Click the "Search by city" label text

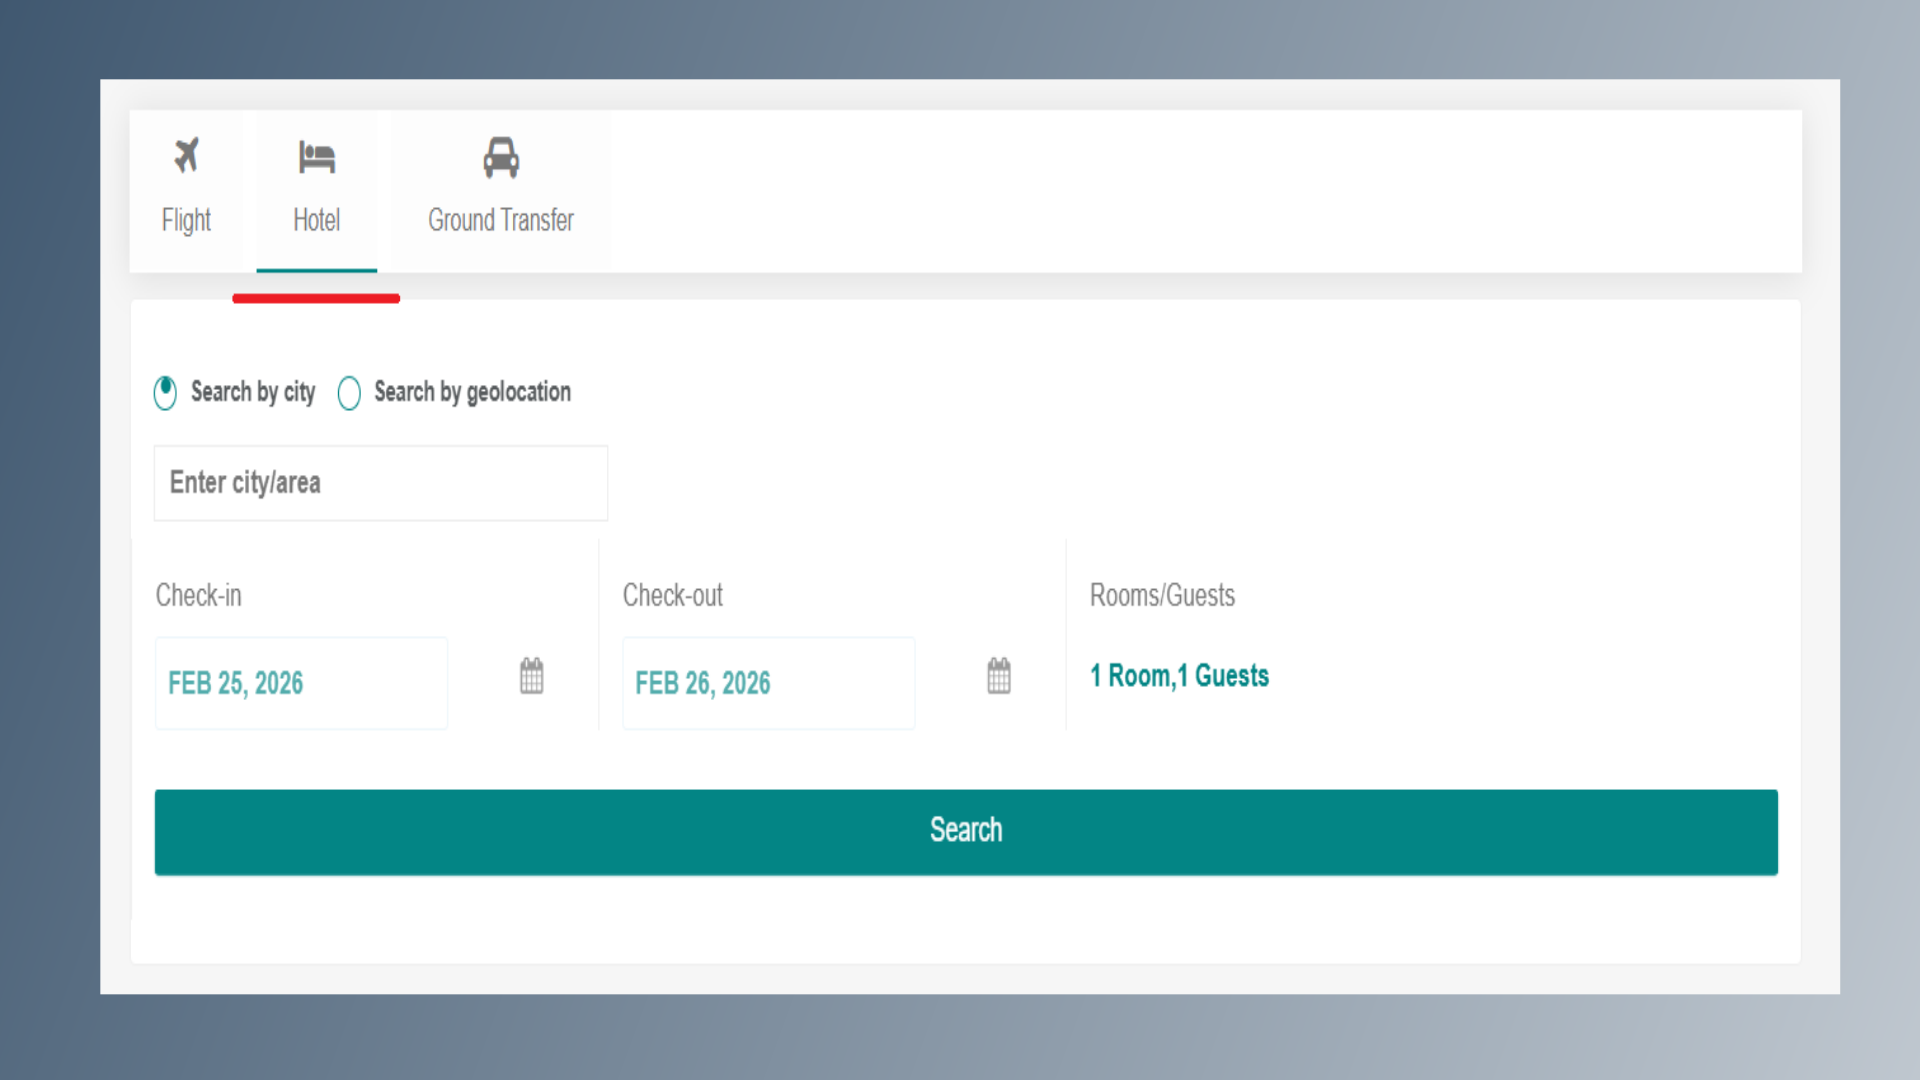(253, 392)
